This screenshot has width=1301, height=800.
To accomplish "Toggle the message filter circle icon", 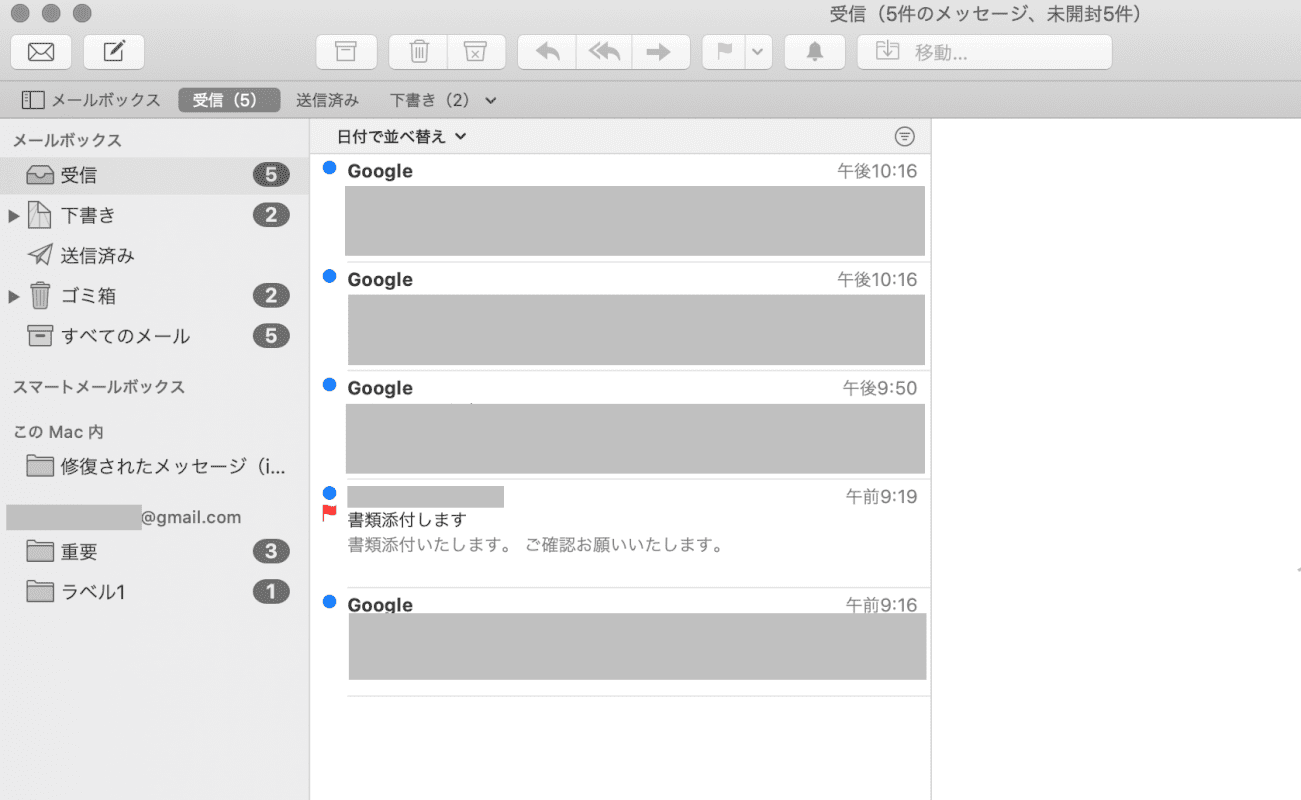I will click(x=904, y=136).
